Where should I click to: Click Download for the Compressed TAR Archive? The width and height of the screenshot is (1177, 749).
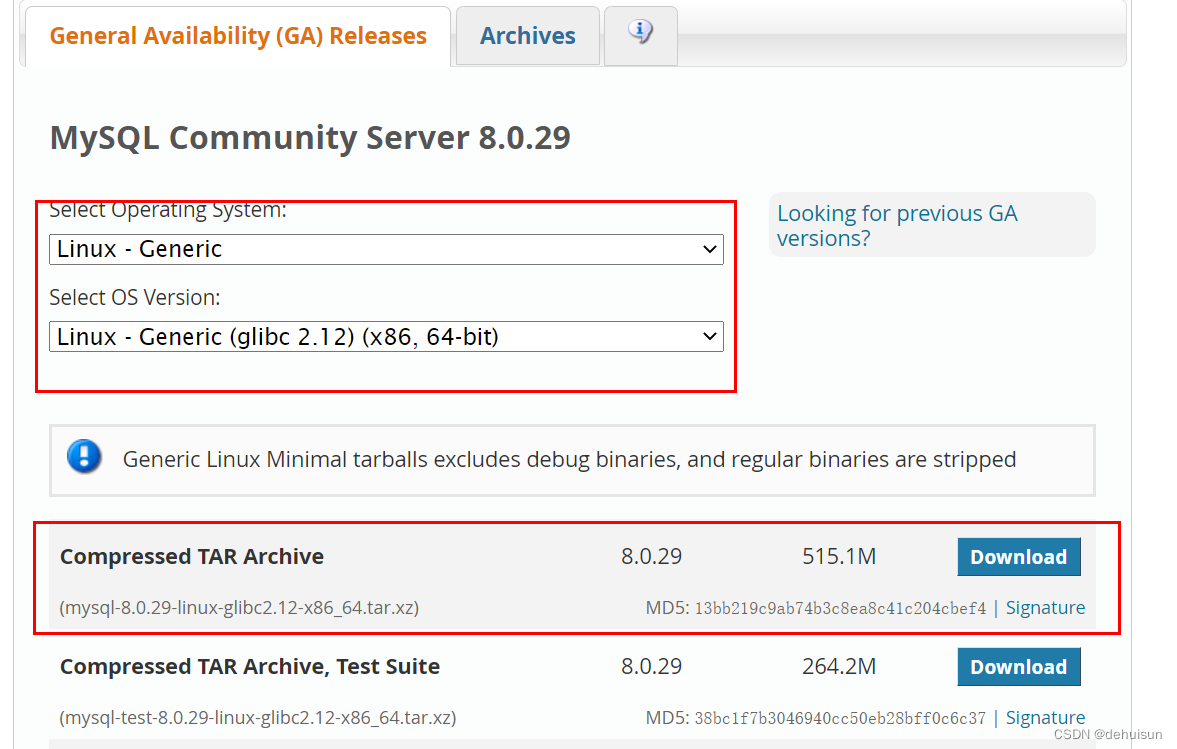(x=1018, y=556)
